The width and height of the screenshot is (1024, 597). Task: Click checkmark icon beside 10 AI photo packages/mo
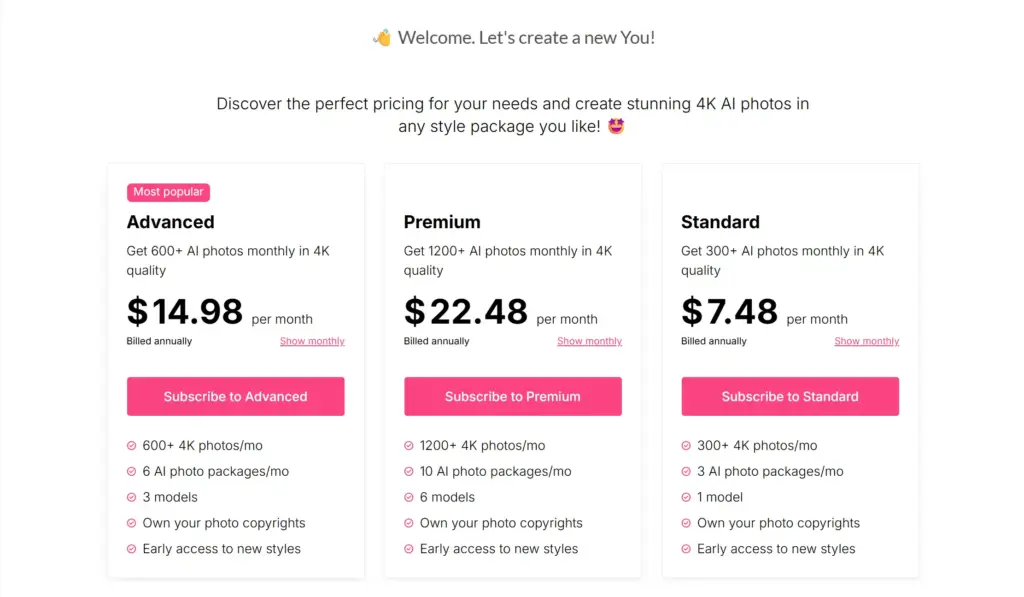point(409,472)
